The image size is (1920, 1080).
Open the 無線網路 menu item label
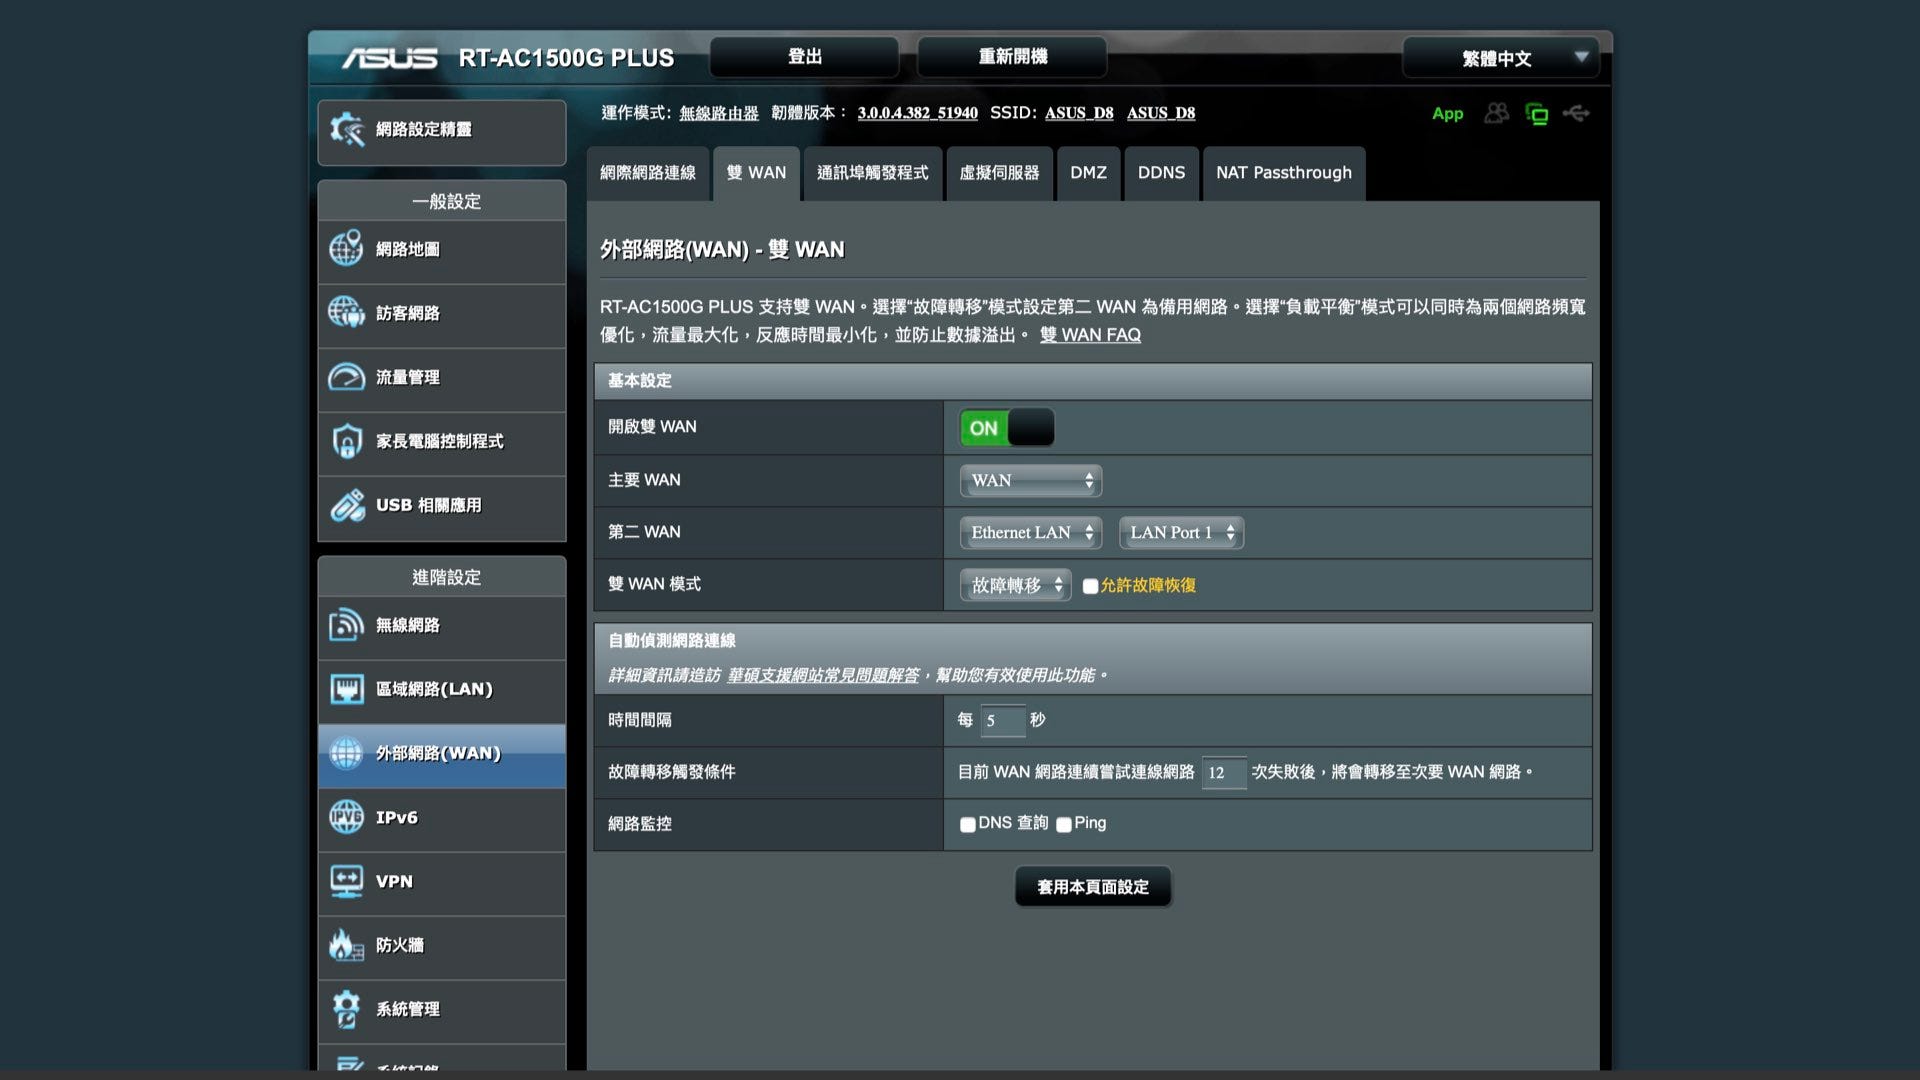pyautogui.click(x=408, y=625)
